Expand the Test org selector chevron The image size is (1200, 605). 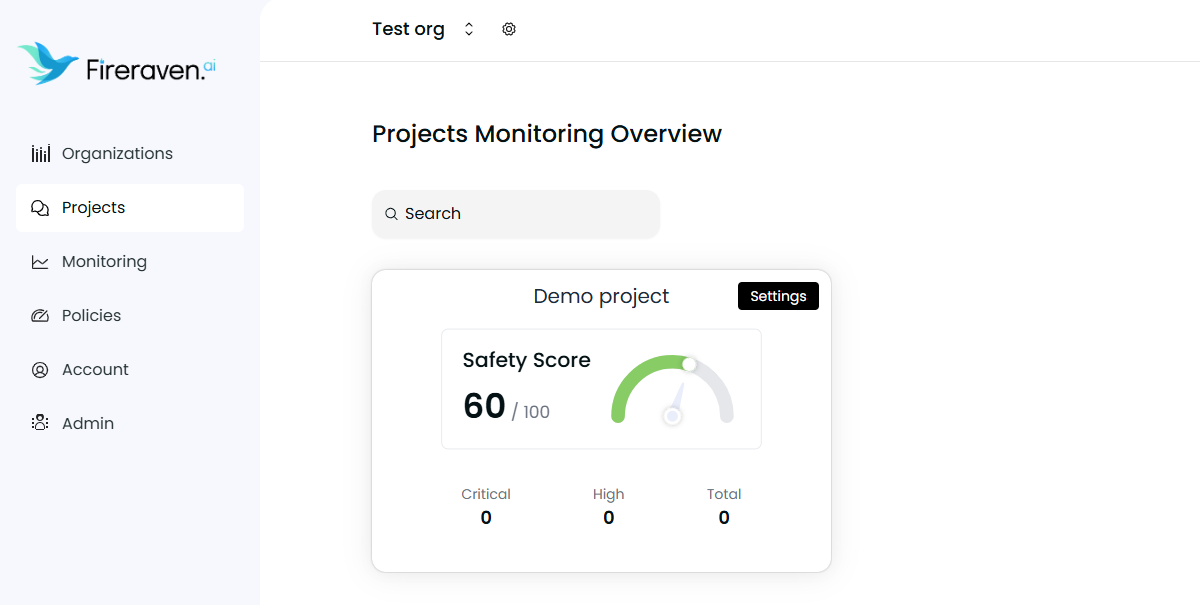(468, 29)
